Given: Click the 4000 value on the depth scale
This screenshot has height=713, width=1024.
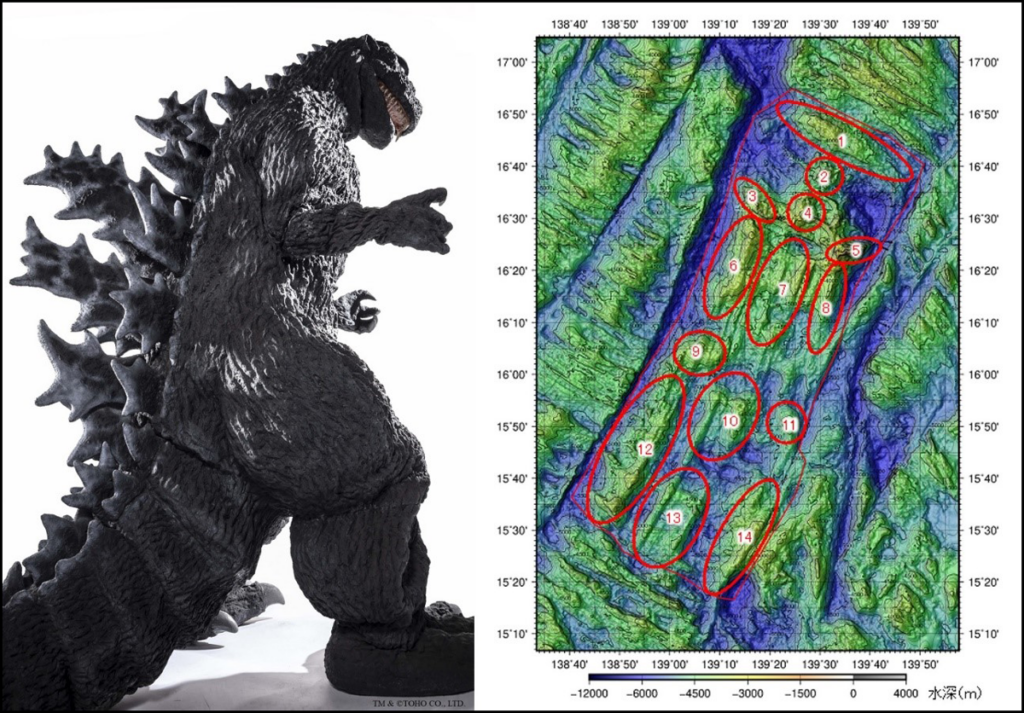Looking at the screenshot, I should pos(906,693).
